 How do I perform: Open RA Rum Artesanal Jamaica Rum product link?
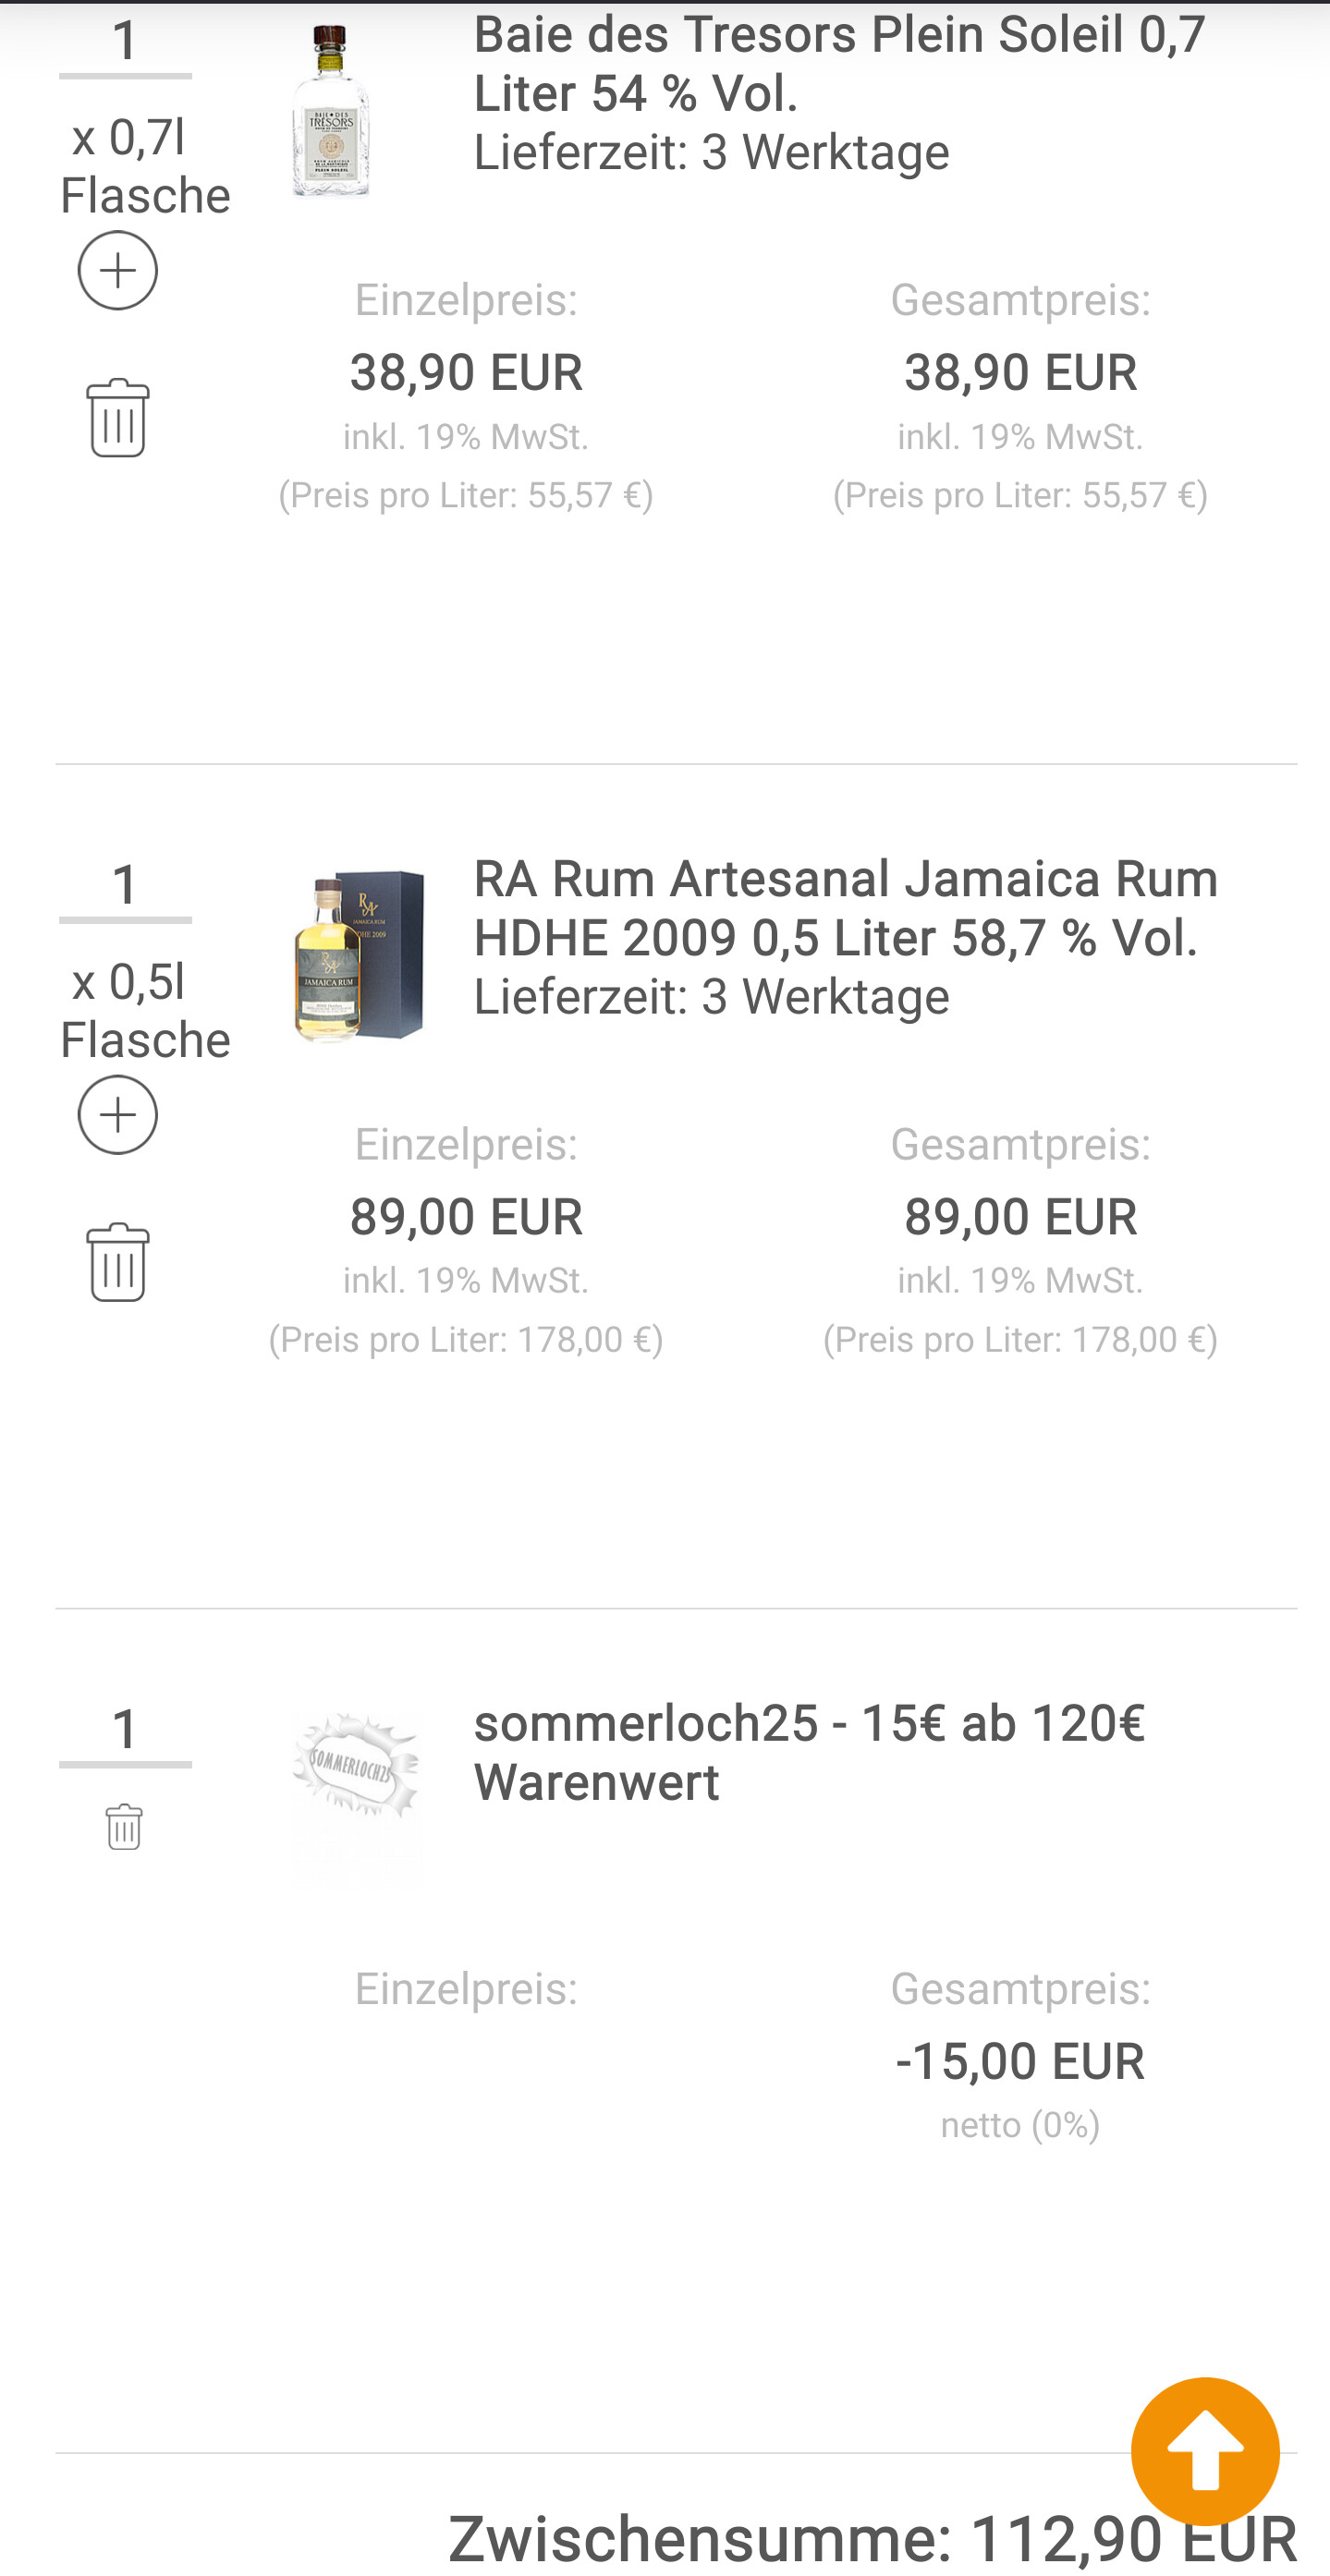pyautogui.click(x=845, y=908)
